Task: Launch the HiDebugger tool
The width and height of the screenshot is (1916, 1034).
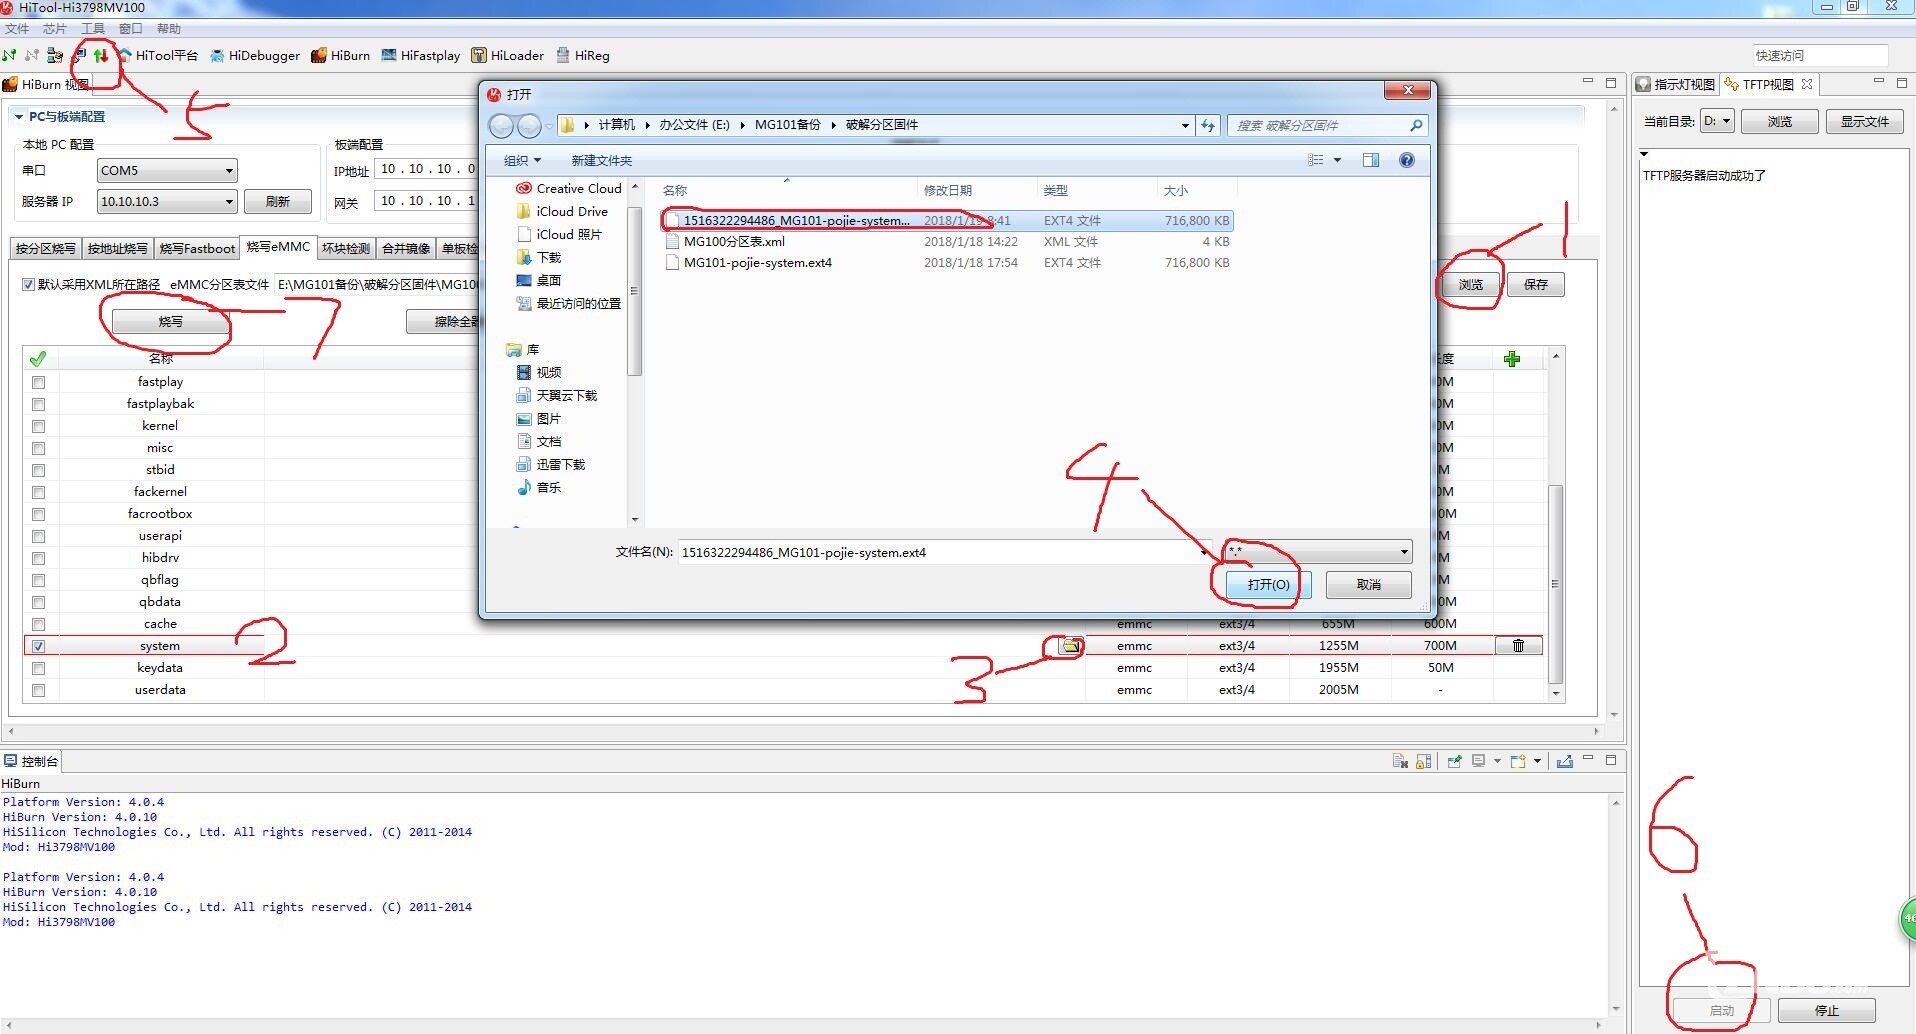Action: pyautogui.click(x=255, y=55)
